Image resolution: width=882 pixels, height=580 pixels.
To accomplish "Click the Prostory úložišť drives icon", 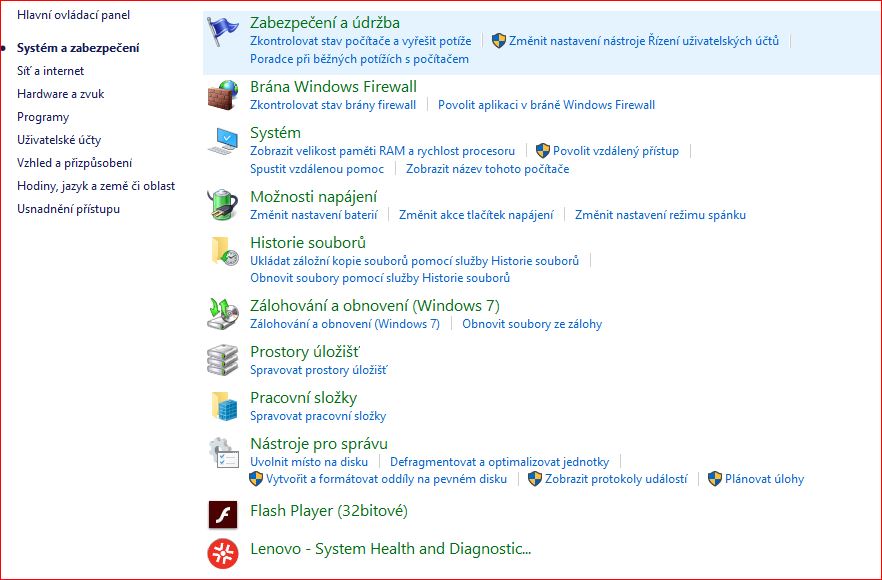I will pos(223,359).
